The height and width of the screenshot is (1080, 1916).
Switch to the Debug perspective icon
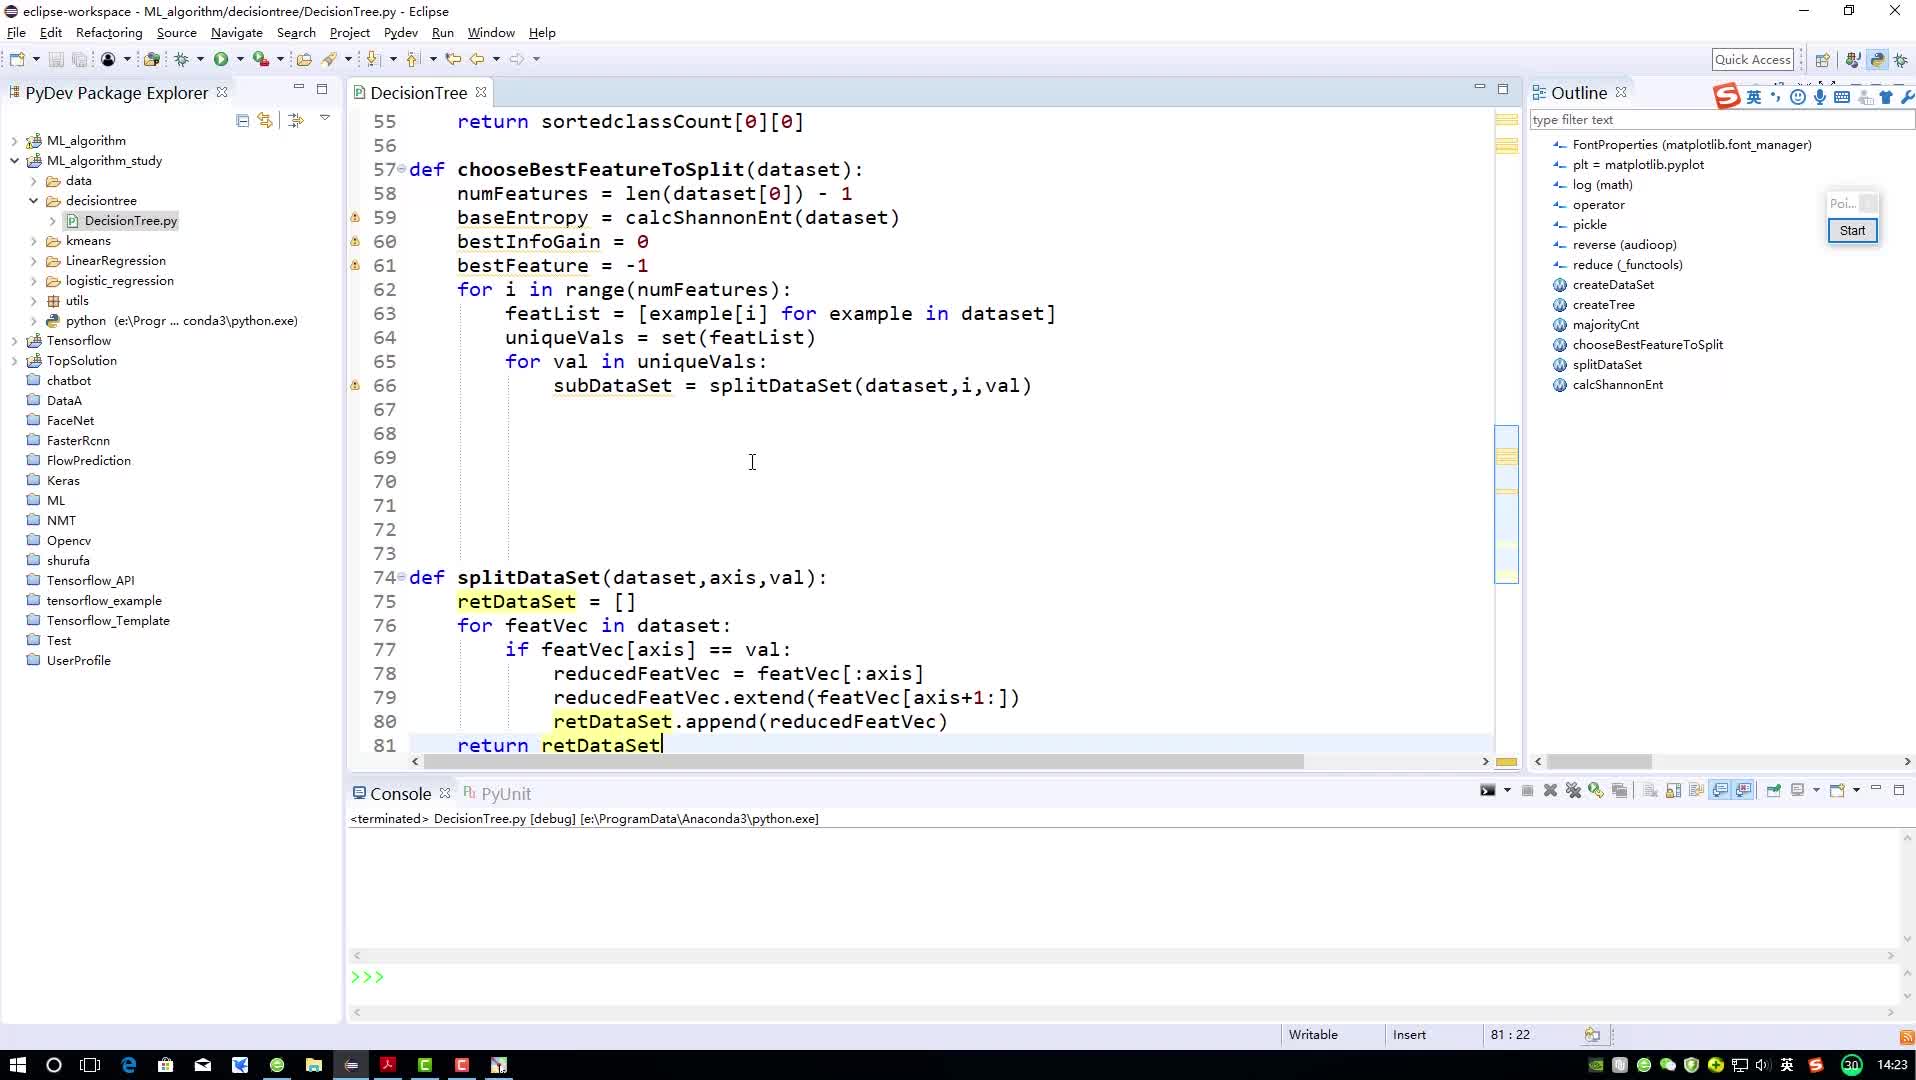pos(1901,60)
